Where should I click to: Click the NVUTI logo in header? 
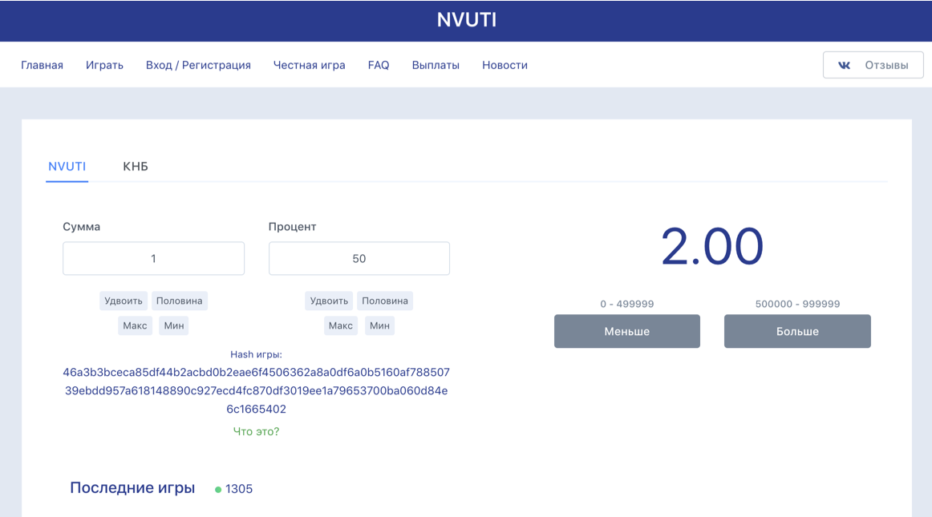point(467,20)
